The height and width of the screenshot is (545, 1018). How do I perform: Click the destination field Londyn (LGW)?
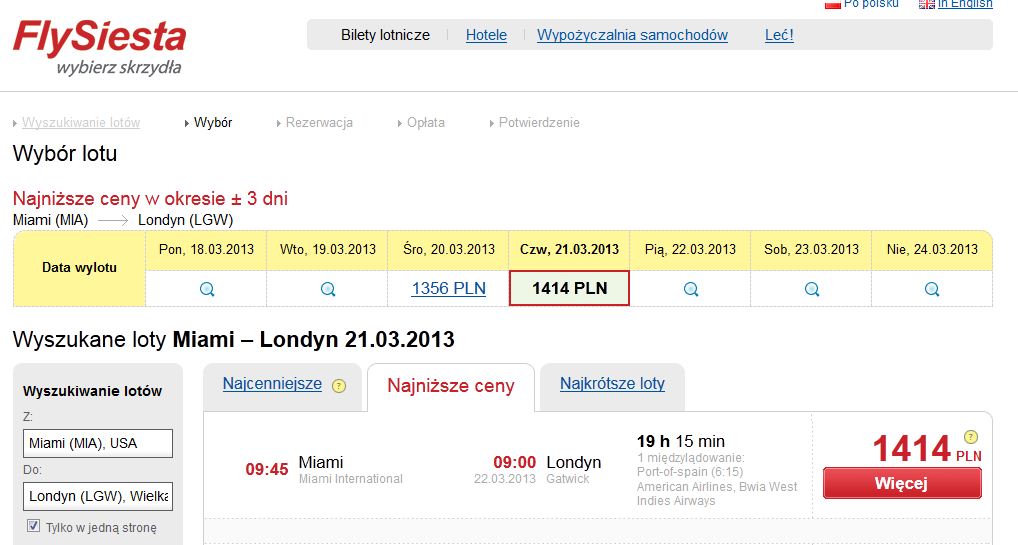(x=98, y=496)
